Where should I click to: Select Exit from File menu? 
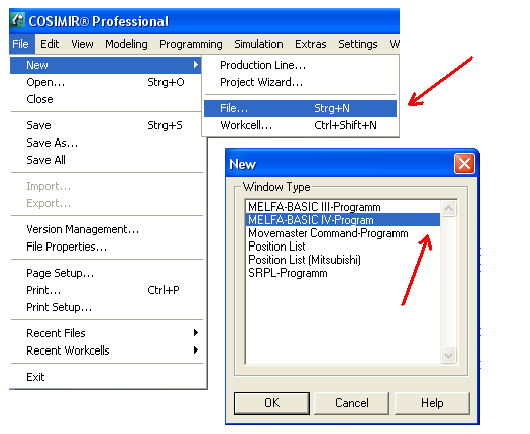(x=106, y=377)
